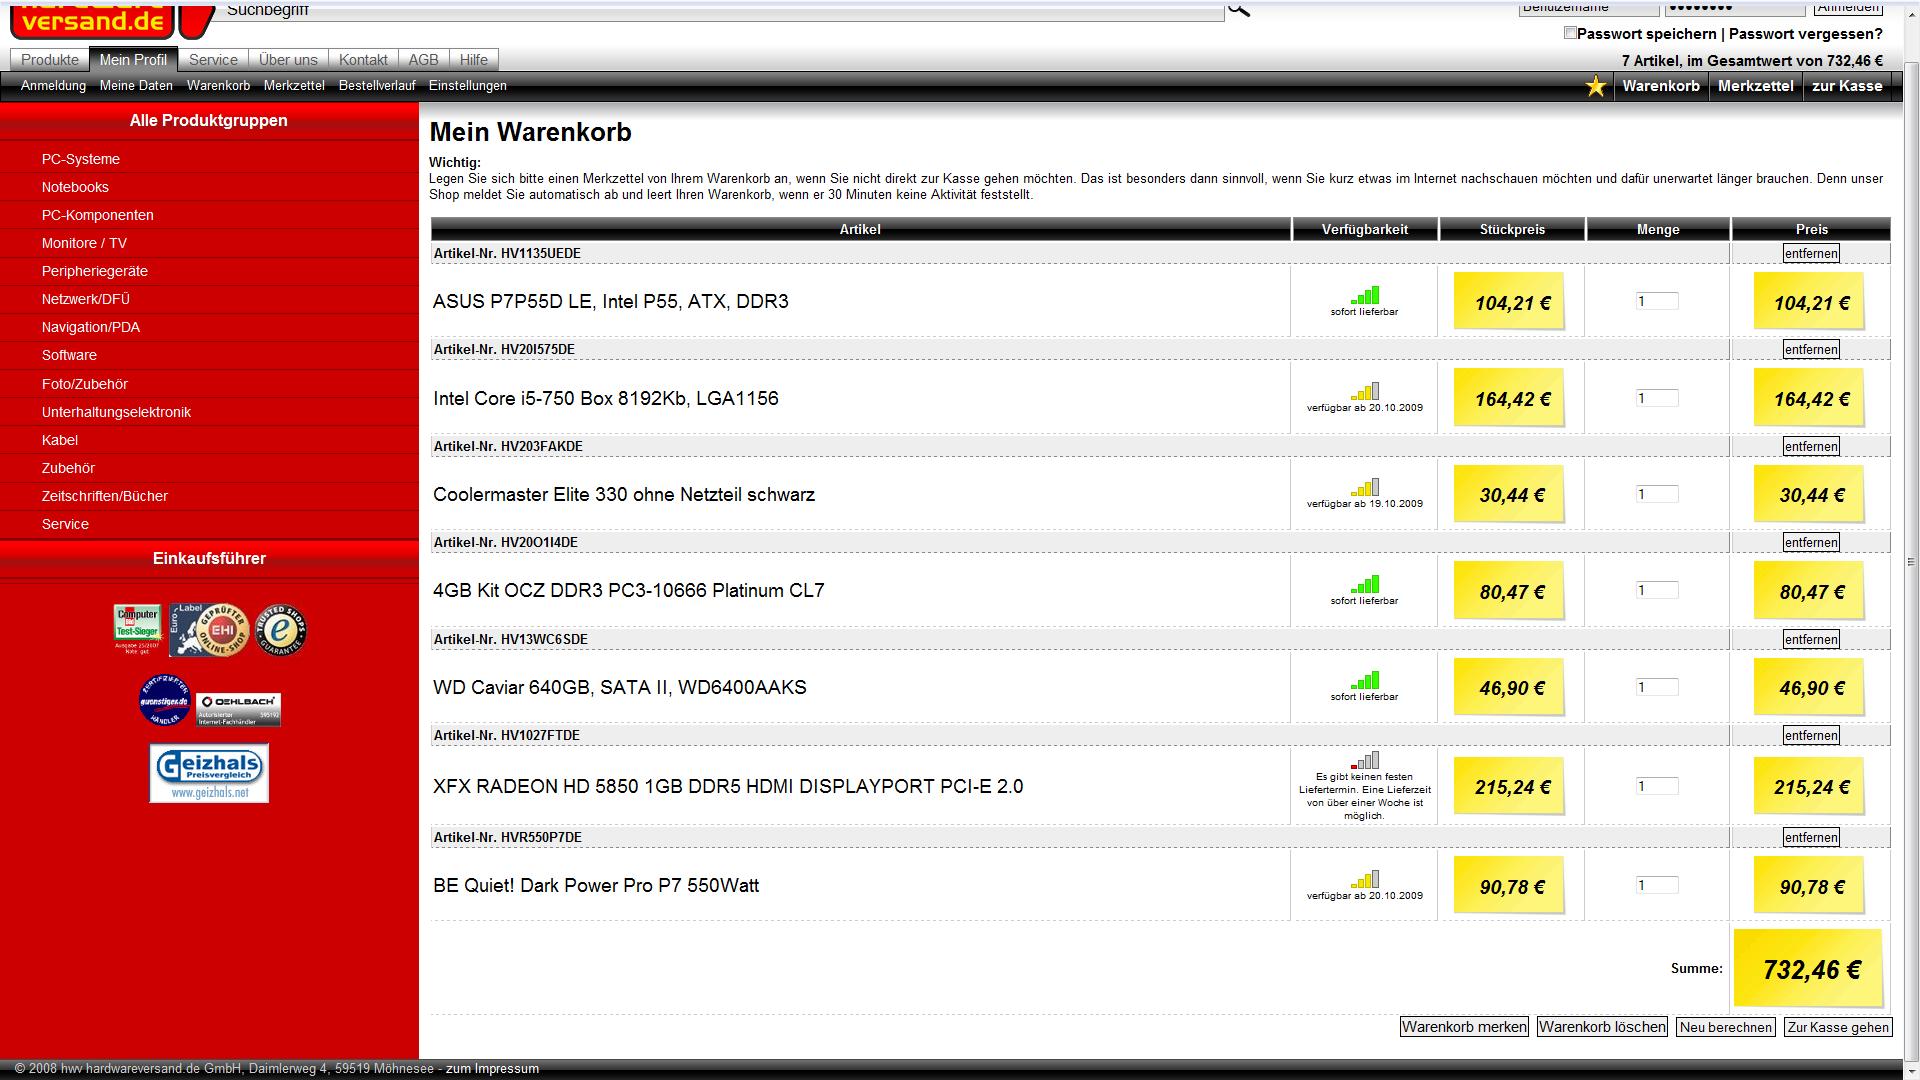Open the AGB tab

(x=423, y=60)
